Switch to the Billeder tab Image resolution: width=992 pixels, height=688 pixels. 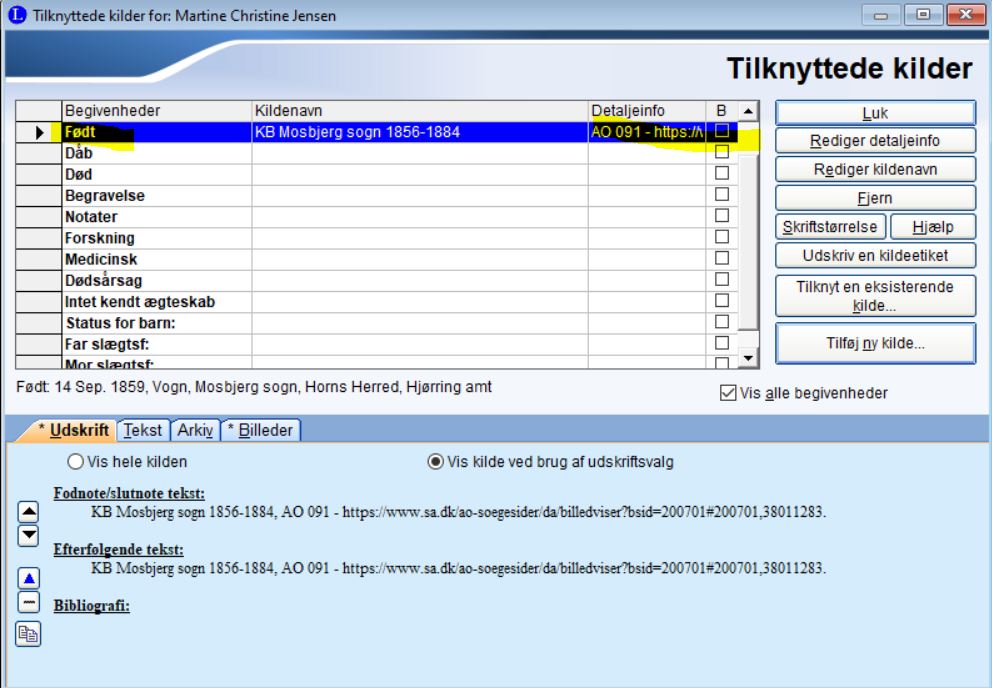[x=260, y=430]
